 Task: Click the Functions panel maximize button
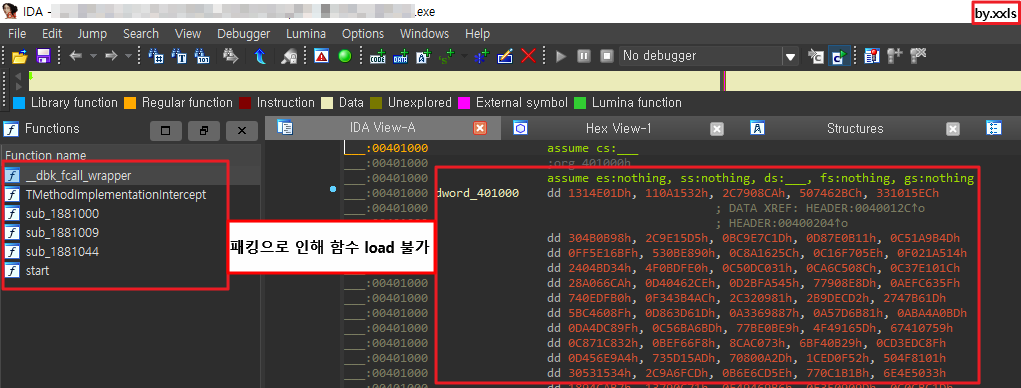coord(165,131)
